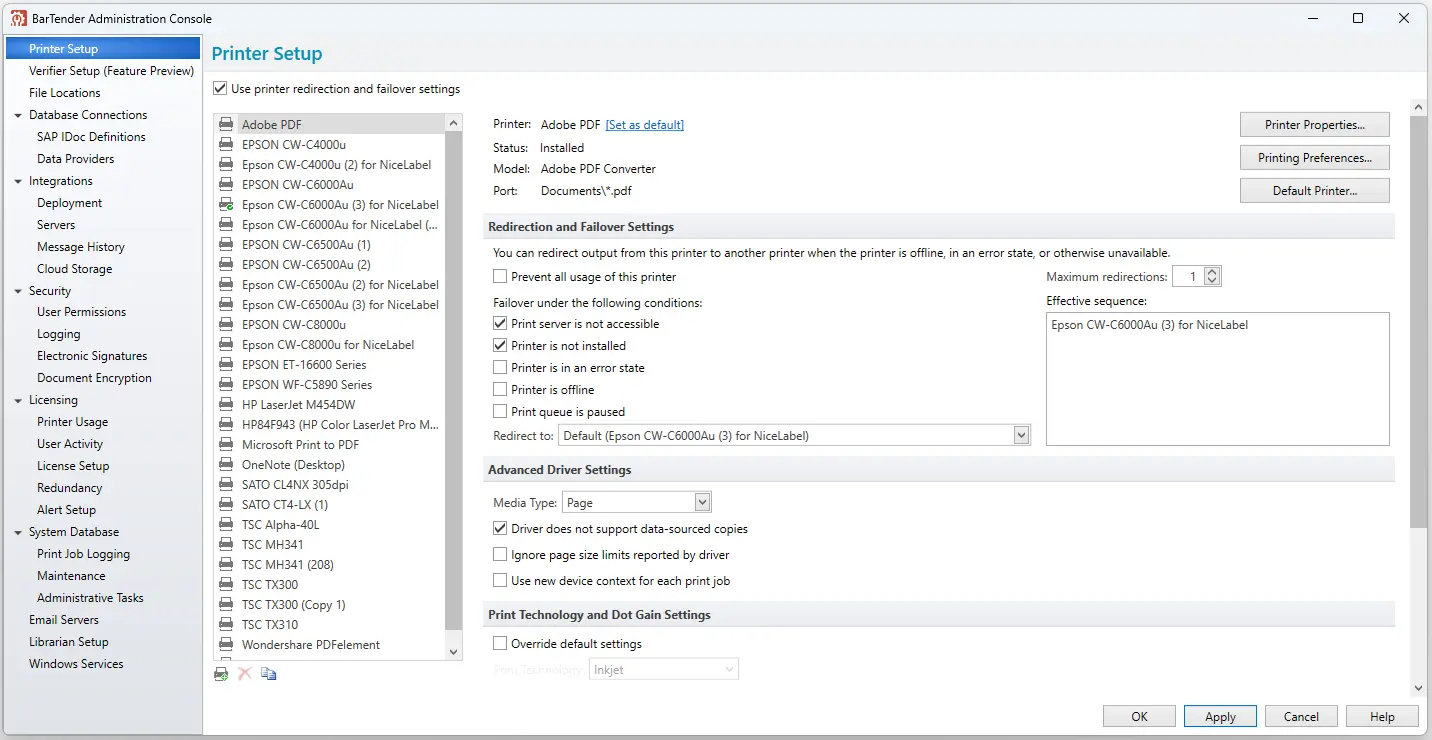The height and width of the screenshot is (740, 1432).
Task: Click the red delete printer icon
Action: pyautogui.click(x=245, y=674)
